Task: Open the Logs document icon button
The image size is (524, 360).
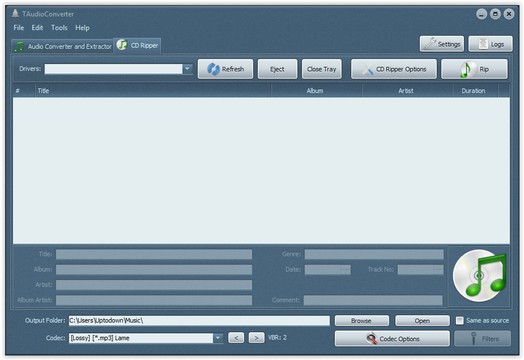Action: [x=490, y=44]
